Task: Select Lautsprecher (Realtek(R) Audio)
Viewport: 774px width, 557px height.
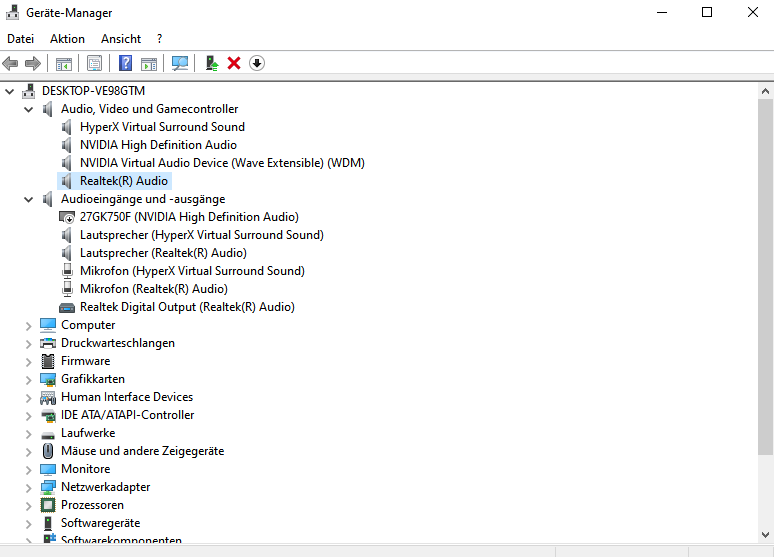Action: click(x=163, y=253)
